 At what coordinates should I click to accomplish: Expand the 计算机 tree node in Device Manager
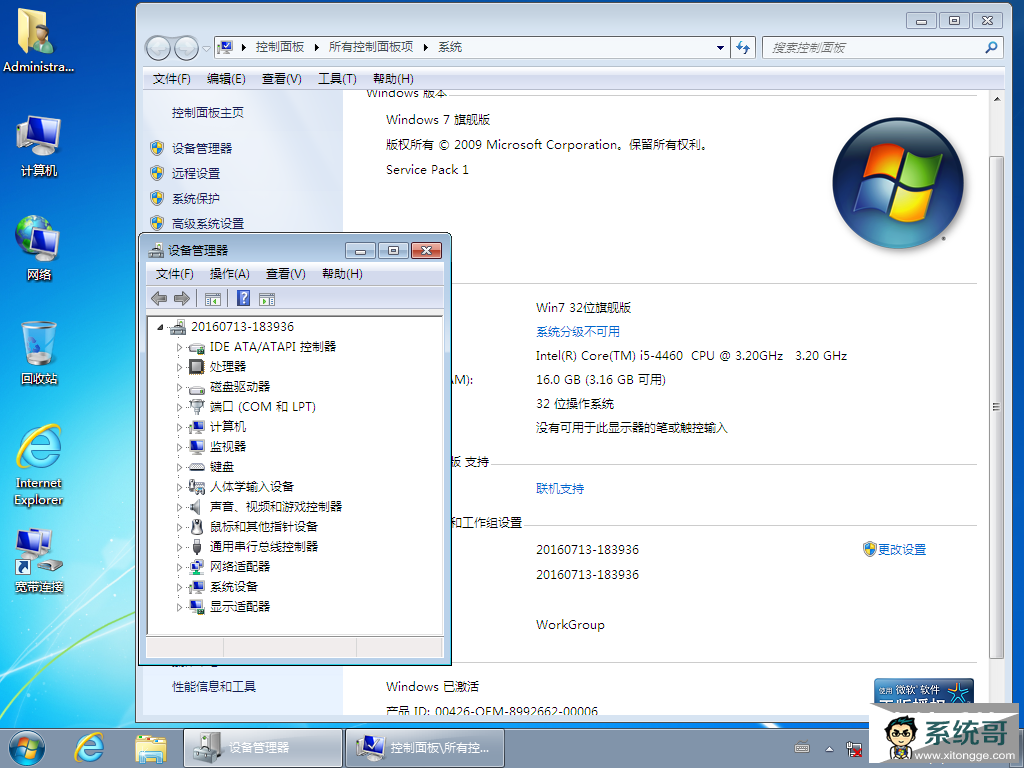click(x=179, y=427)
